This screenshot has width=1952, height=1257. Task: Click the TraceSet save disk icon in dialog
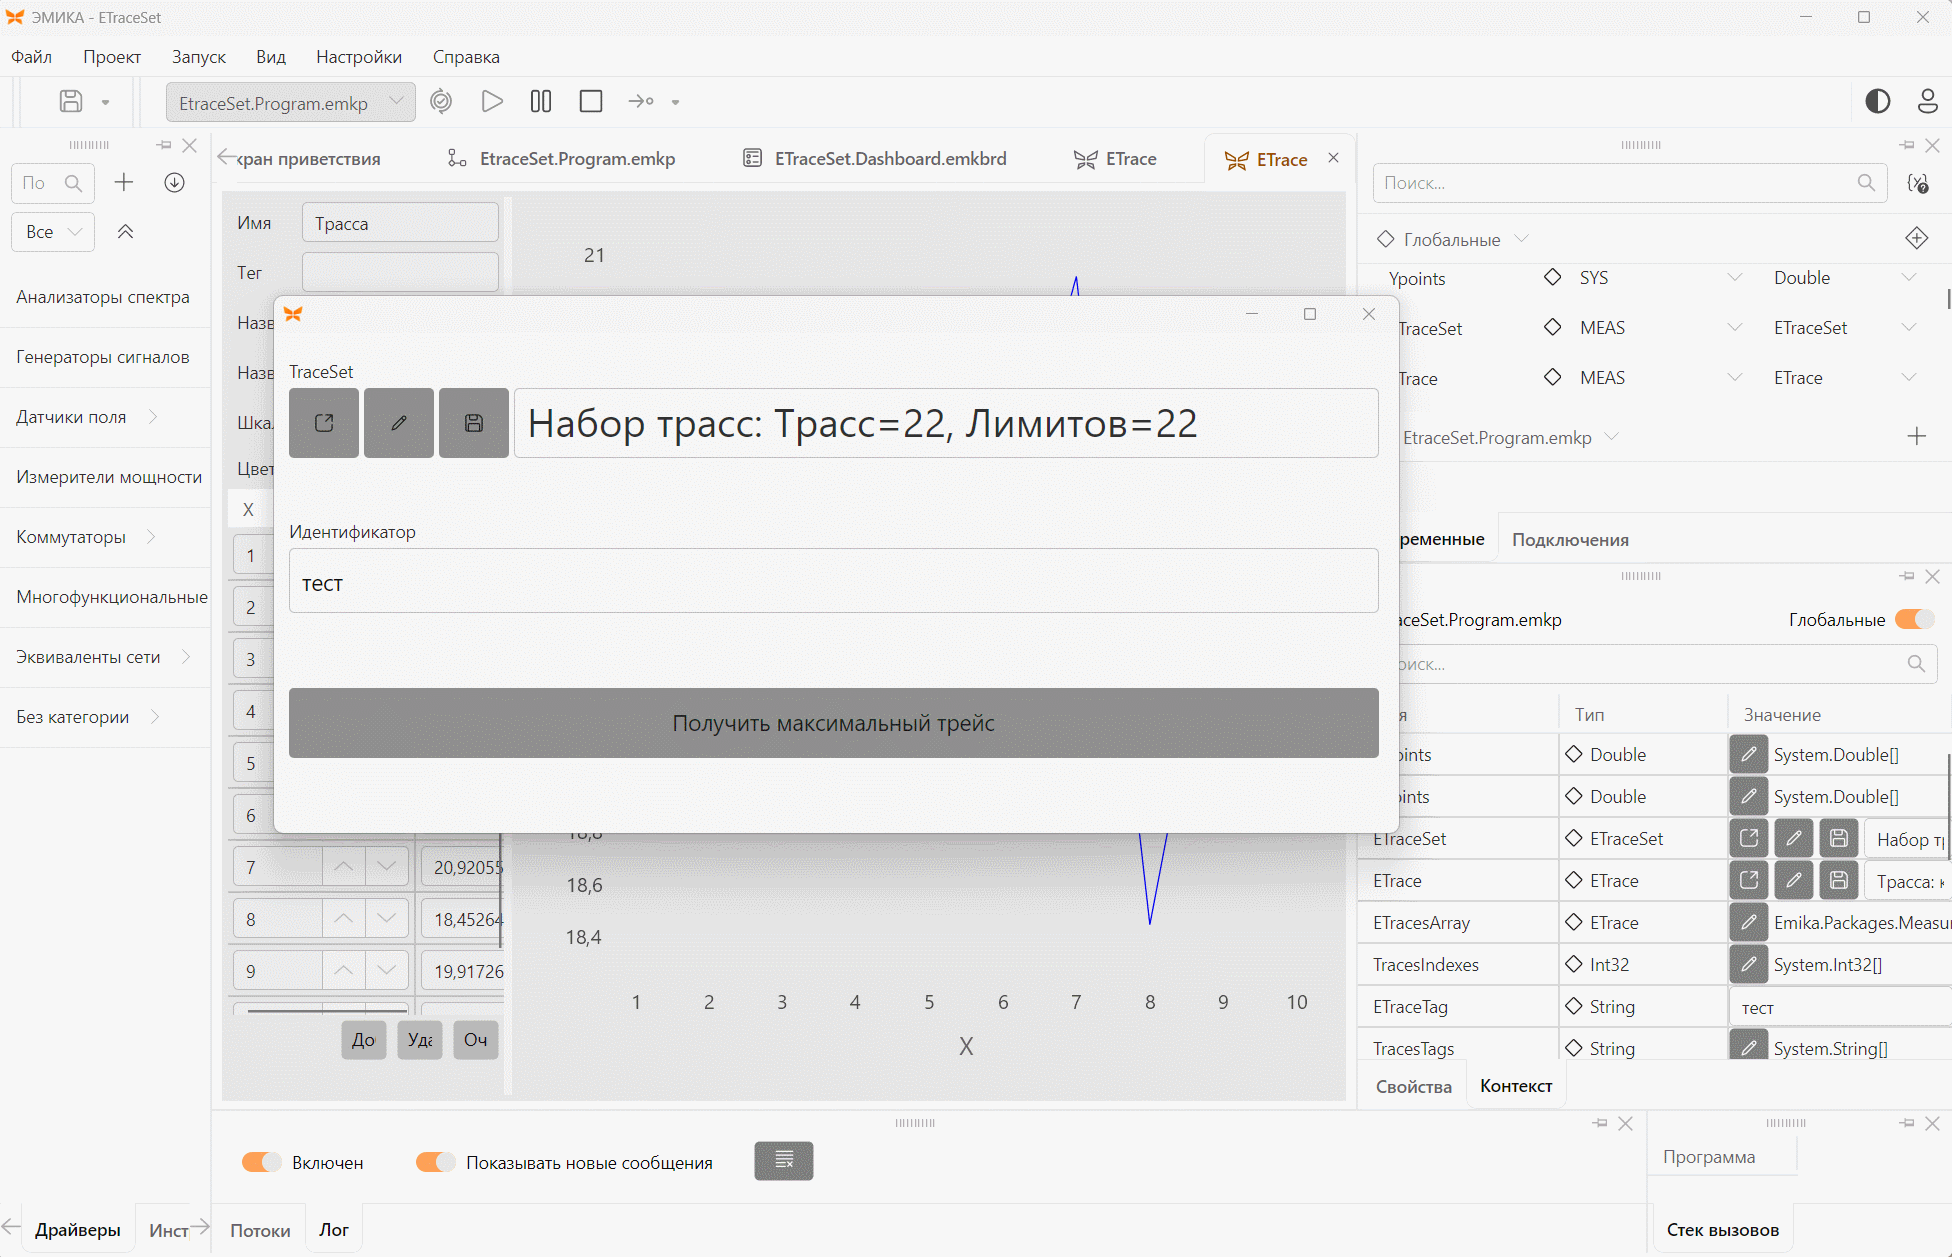pyautogui.click(x=474, y=423)
